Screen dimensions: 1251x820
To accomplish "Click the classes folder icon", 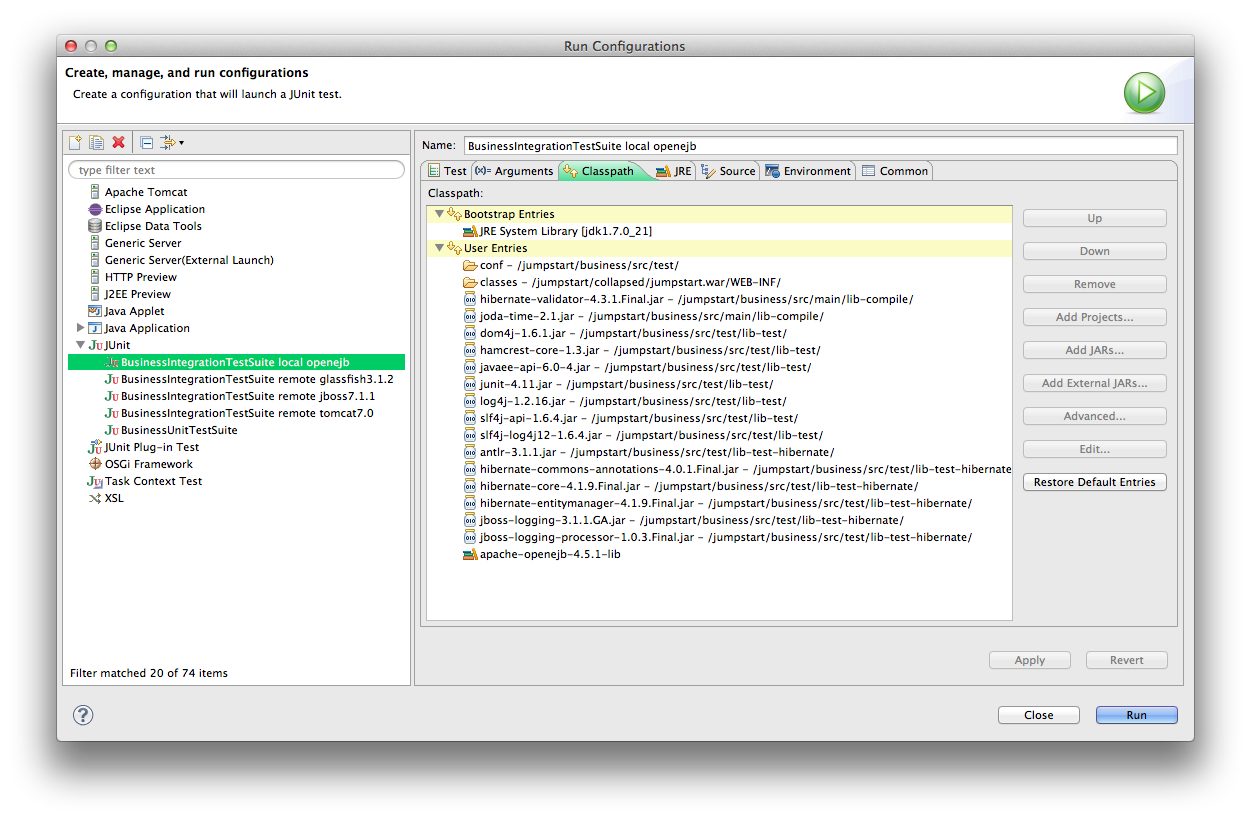I will (x=470, y=282).
